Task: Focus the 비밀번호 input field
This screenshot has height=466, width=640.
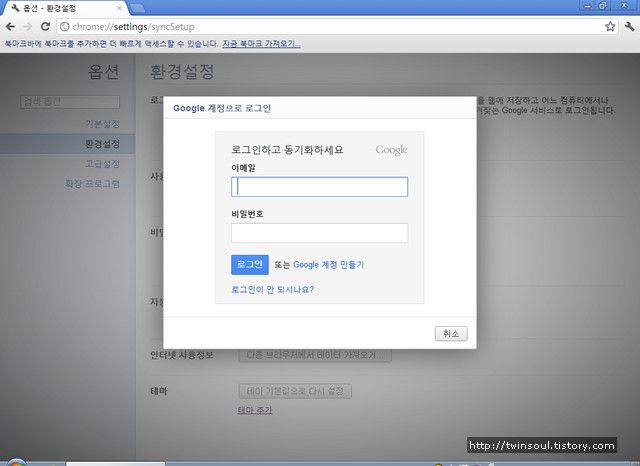Action: click(319, 233)
